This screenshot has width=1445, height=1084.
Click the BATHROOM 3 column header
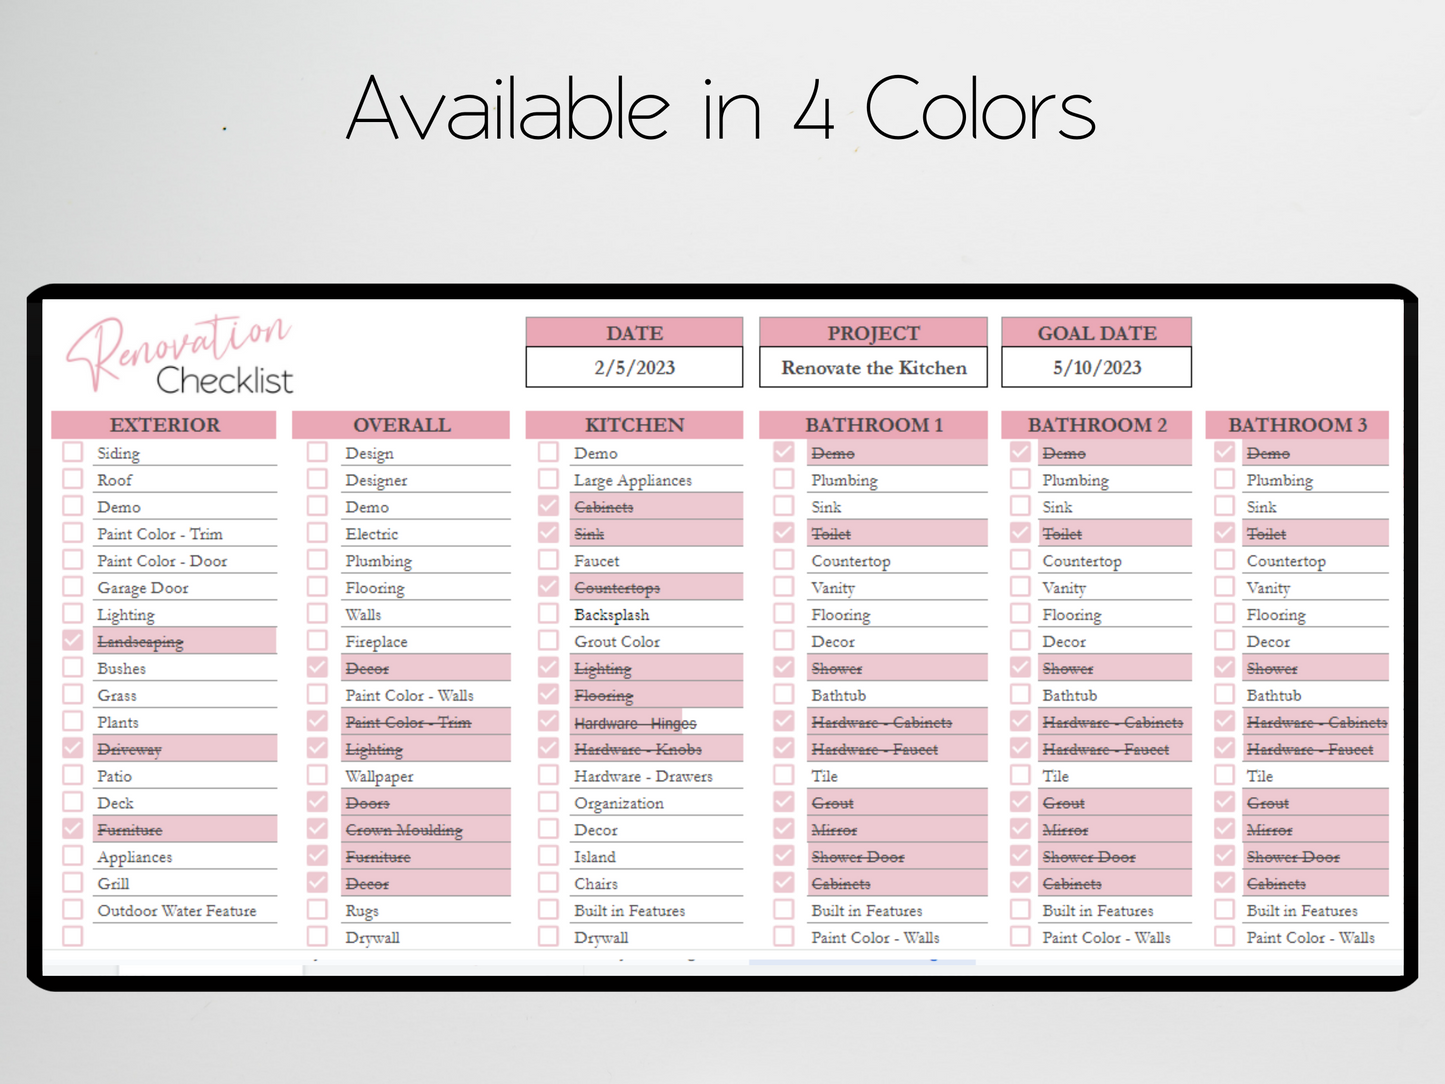click(1297, 425)
